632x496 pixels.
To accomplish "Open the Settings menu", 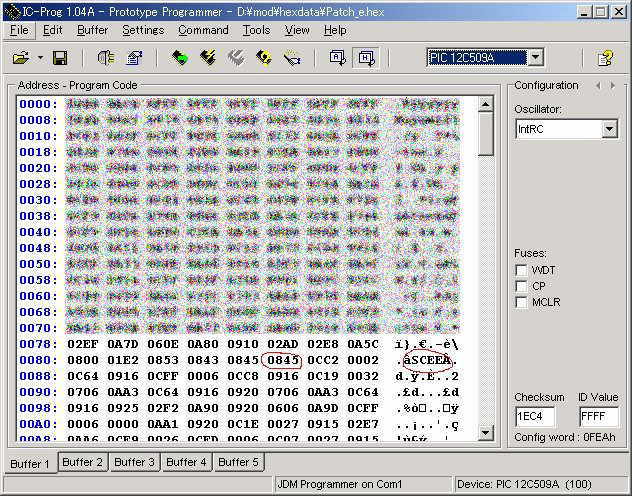I will coord(143,30).
